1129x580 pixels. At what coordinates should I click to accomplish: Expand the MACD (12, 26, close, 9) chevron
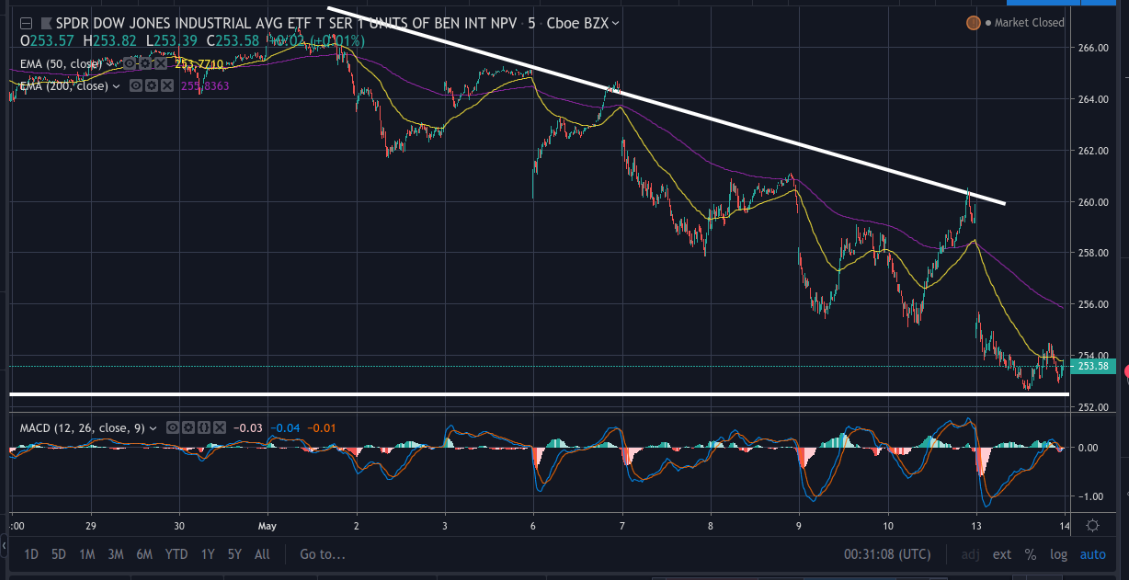pyautogui.click(x=154, y=427)
